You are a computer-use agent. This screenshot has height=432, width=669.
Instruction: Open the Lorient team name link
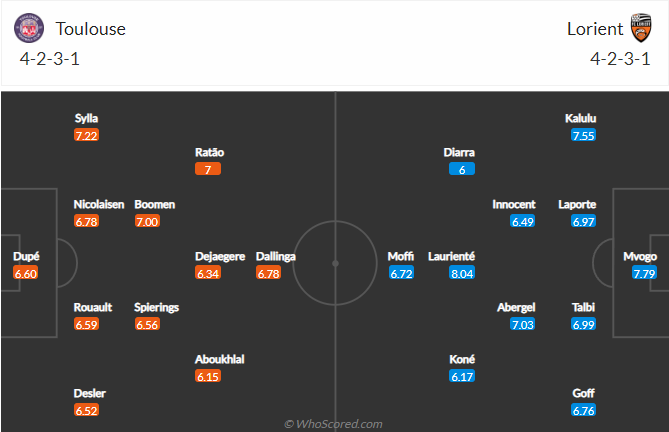pyautogui.click(x=594, y=29)
